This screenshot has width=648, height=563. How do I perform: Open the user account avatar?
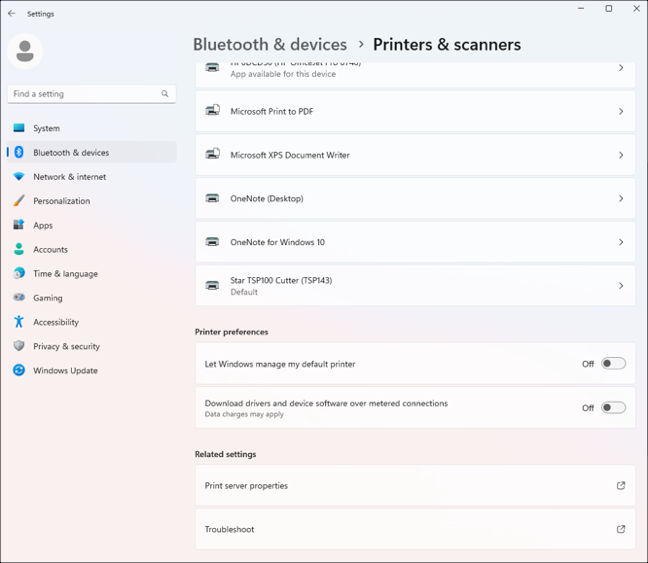pyautogui.click(x=25, y=51)
